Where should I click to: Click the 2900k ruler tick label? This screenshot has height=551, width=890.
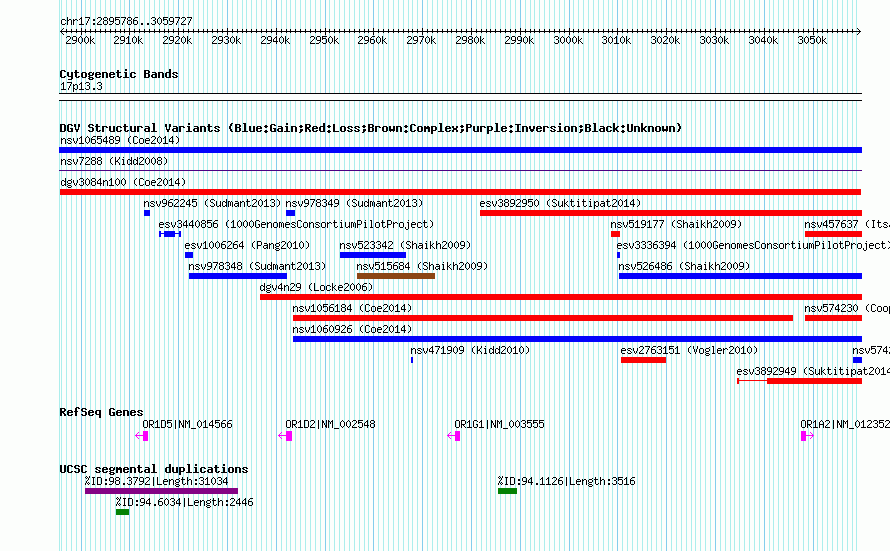(80, 40)
